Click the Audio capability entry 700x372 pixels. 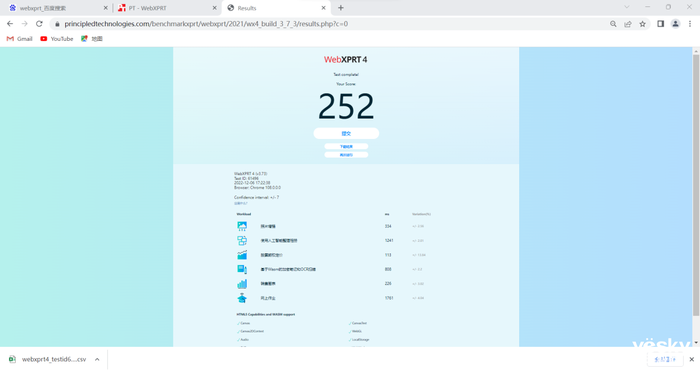(243, 340)
